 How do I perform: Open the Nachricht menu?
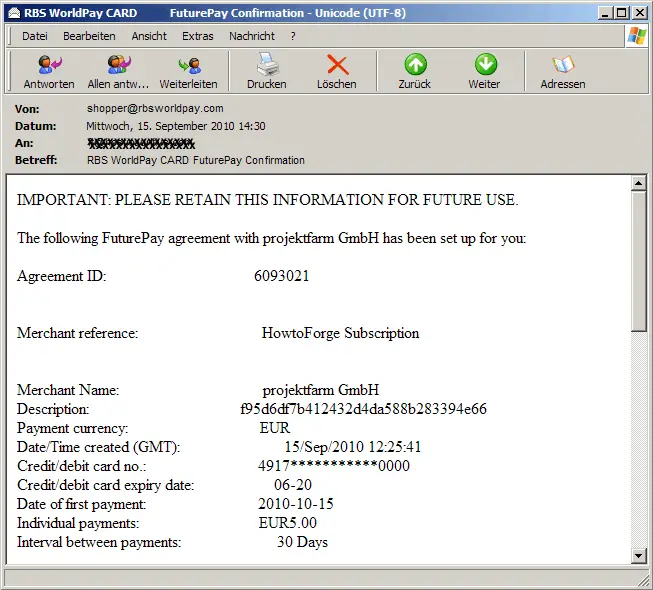[252, 36]
